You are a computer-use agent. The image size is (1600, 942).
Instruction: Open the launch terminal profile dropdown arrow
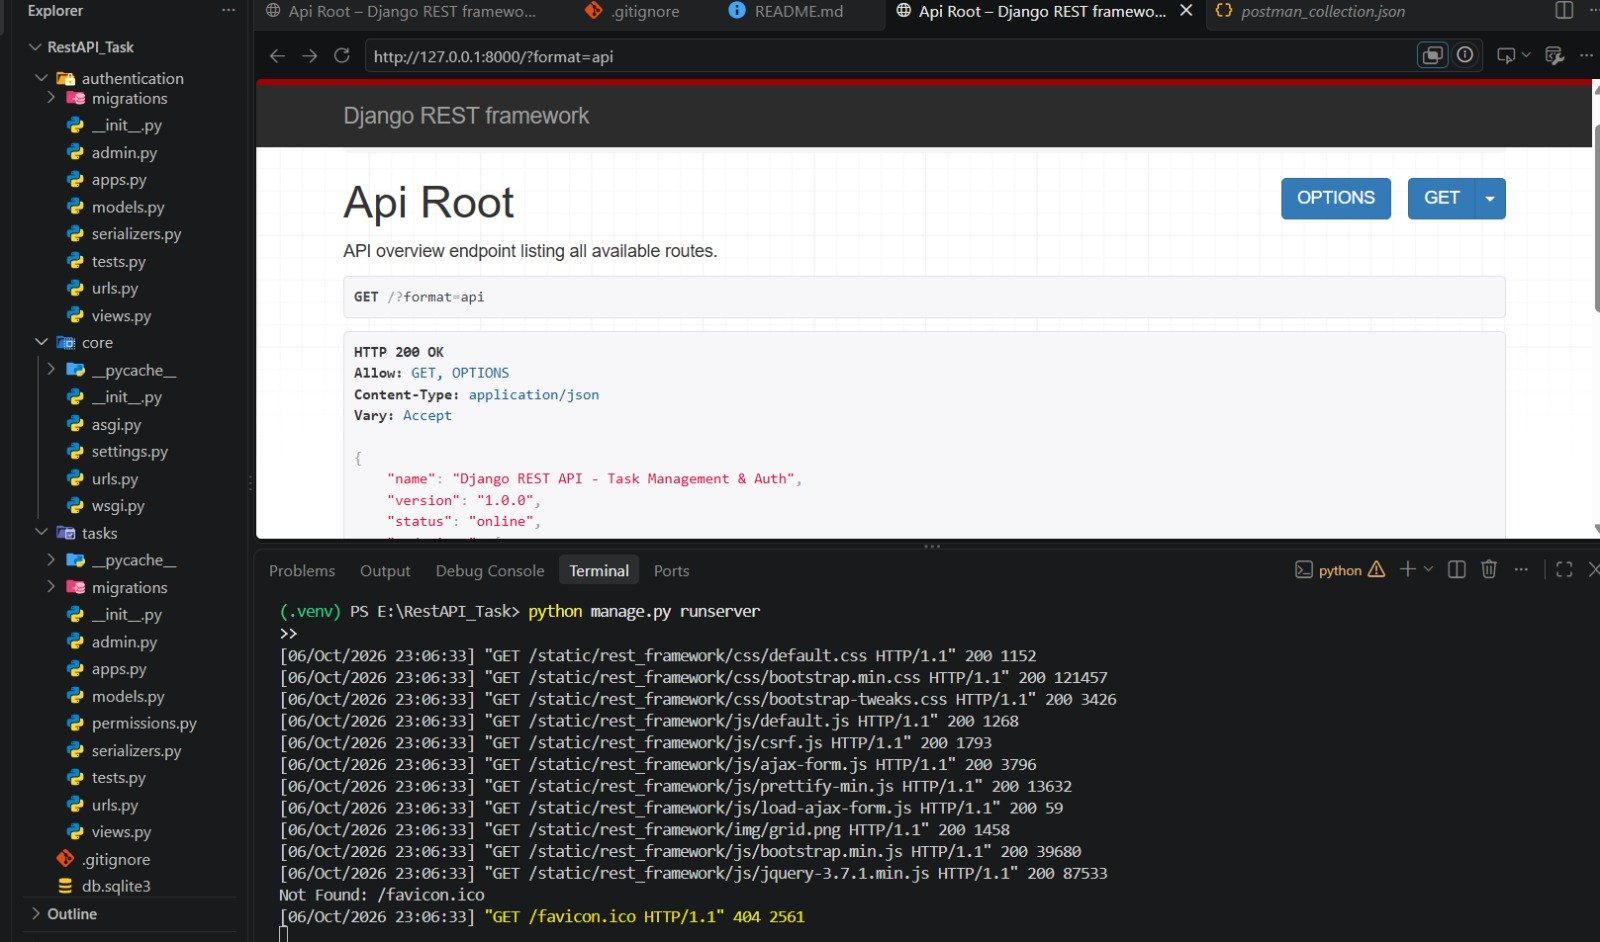point(1428,569)
